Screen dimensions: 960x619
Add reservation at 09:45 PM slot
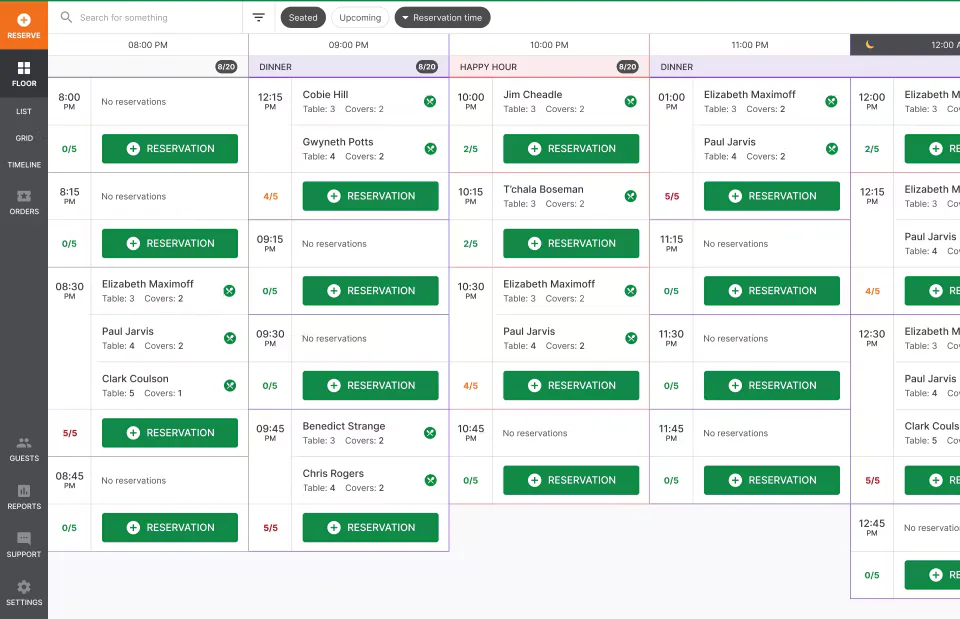[370, 527]
